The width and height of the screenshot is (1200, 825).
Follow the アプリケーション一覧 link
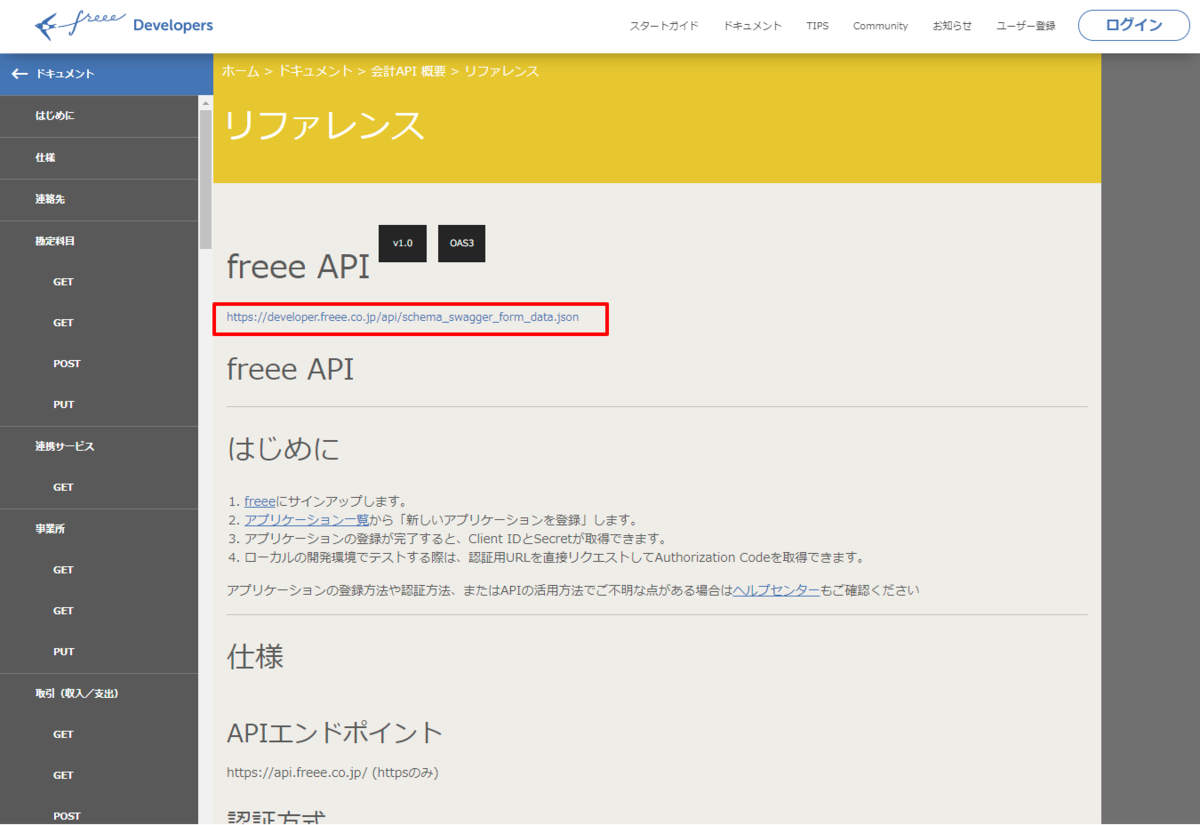coord(306,520)
